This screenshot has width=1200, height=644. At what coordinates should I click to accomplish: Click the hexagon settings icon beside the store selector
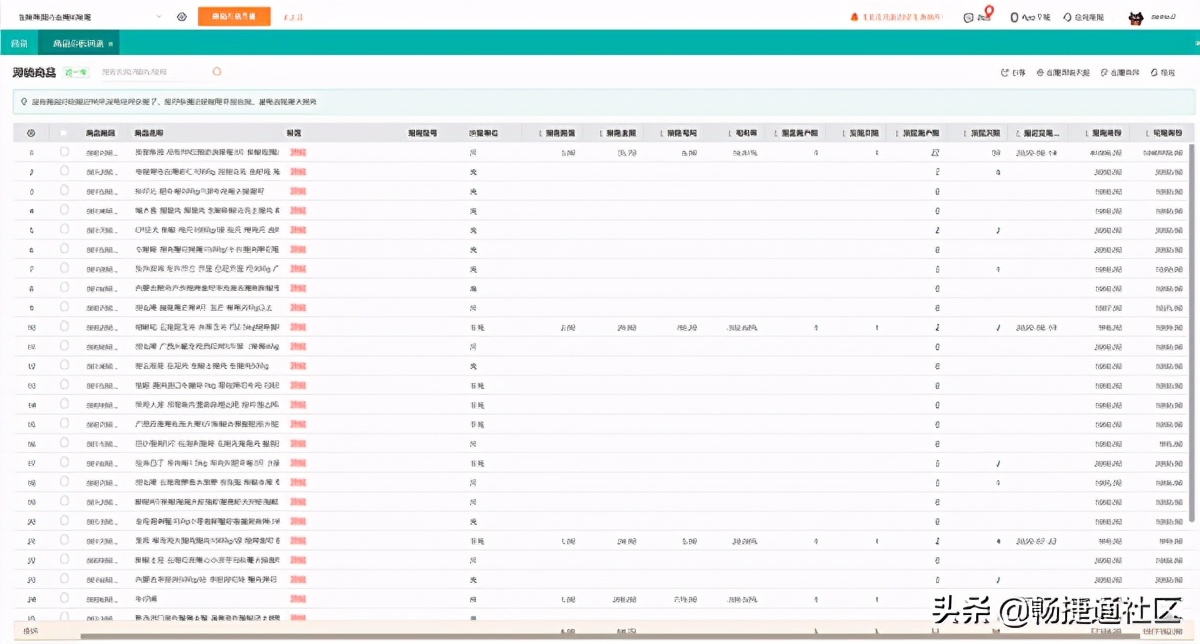(181, 17)
